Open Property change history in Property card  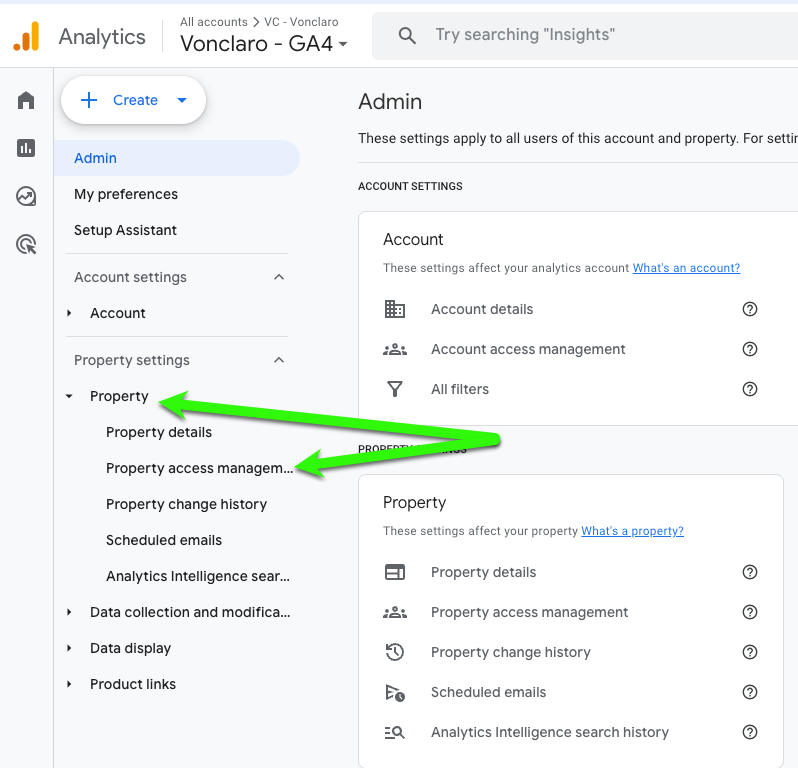[x=510, y=652]
